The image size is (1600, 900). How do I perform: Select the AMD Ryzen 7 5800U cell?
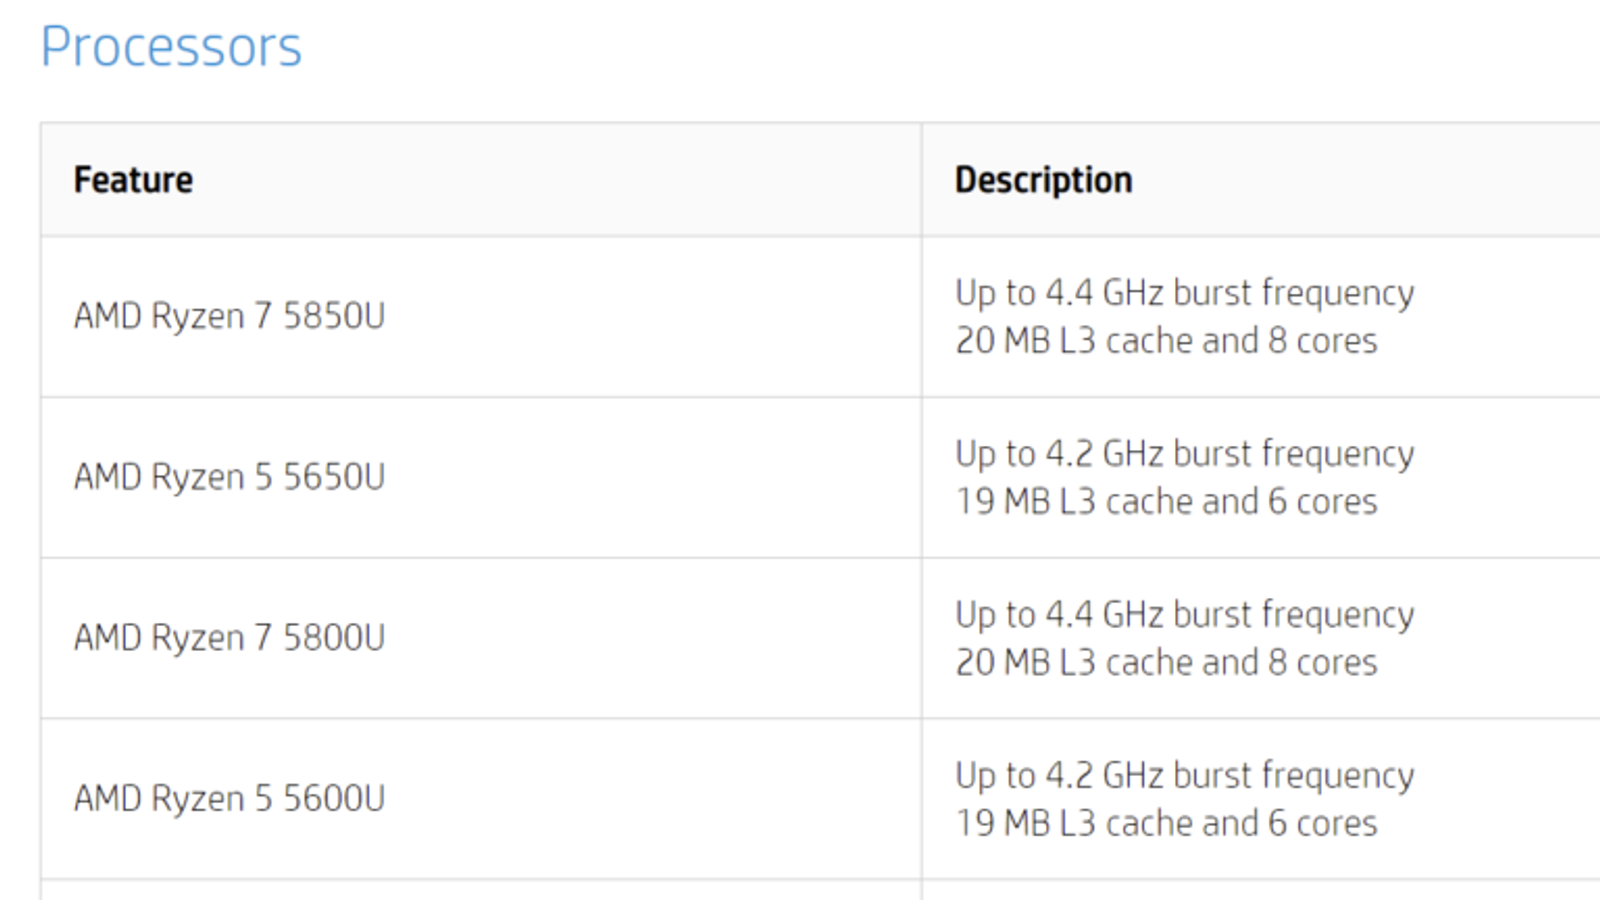coord(229,638)
